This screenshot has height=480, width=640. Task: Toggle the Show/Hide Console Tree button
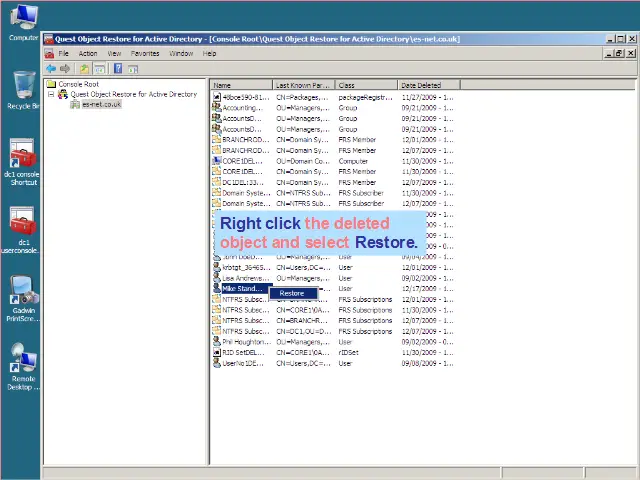point(100,69)
